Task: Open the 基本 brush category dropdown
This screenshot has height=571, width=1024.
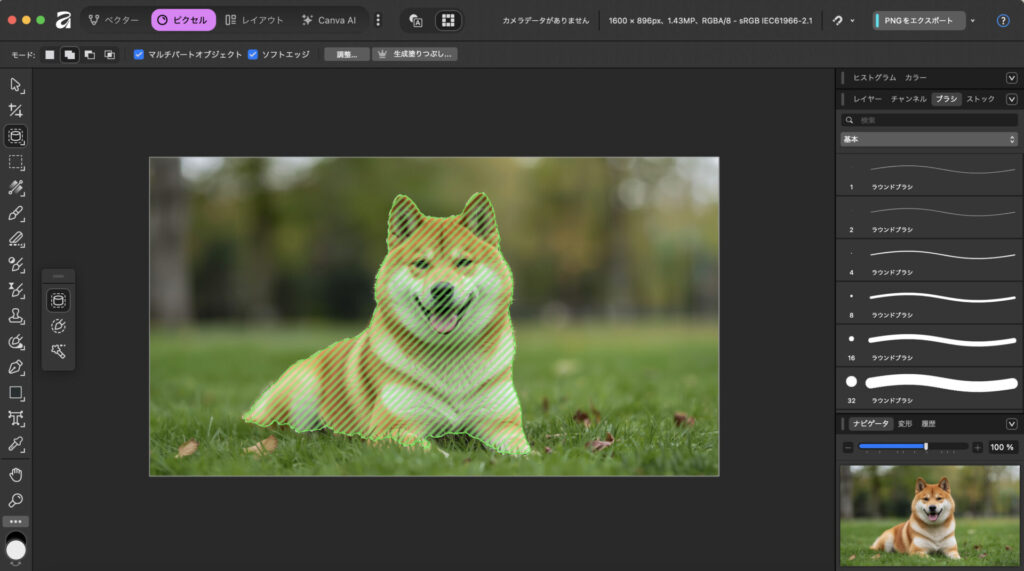Action: click(x=929, y=140)
